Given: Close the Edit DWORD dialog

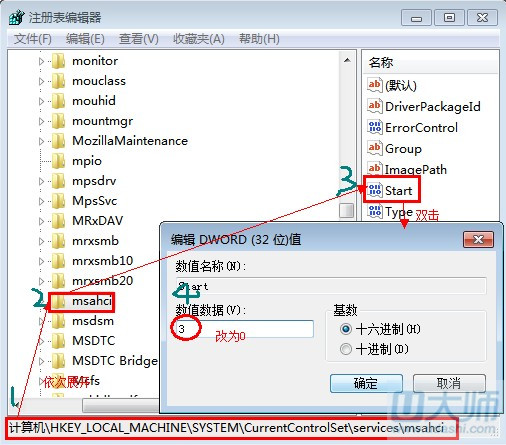Looking at the screenshot, I should click(478, 239).
